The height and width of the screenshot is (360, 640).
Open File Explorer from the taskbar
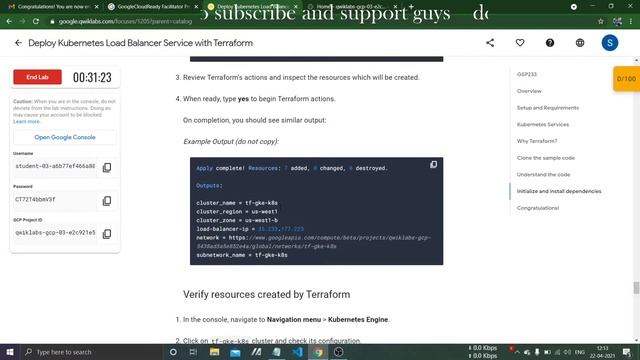point(214,352)
